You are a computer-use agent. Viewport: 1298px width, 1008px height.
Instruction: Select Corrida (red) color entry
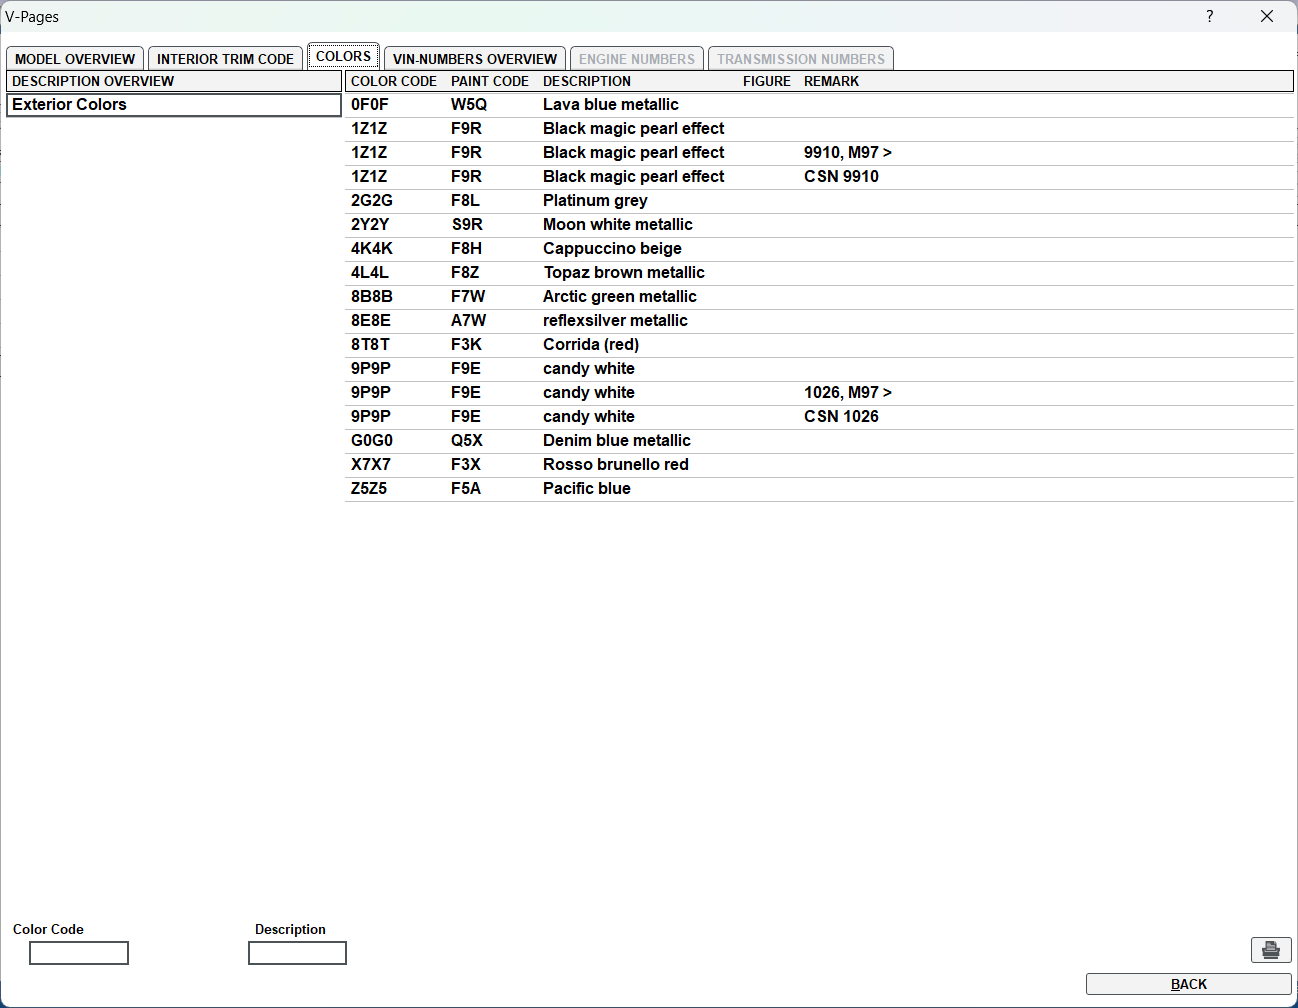(x=590, y=345)
